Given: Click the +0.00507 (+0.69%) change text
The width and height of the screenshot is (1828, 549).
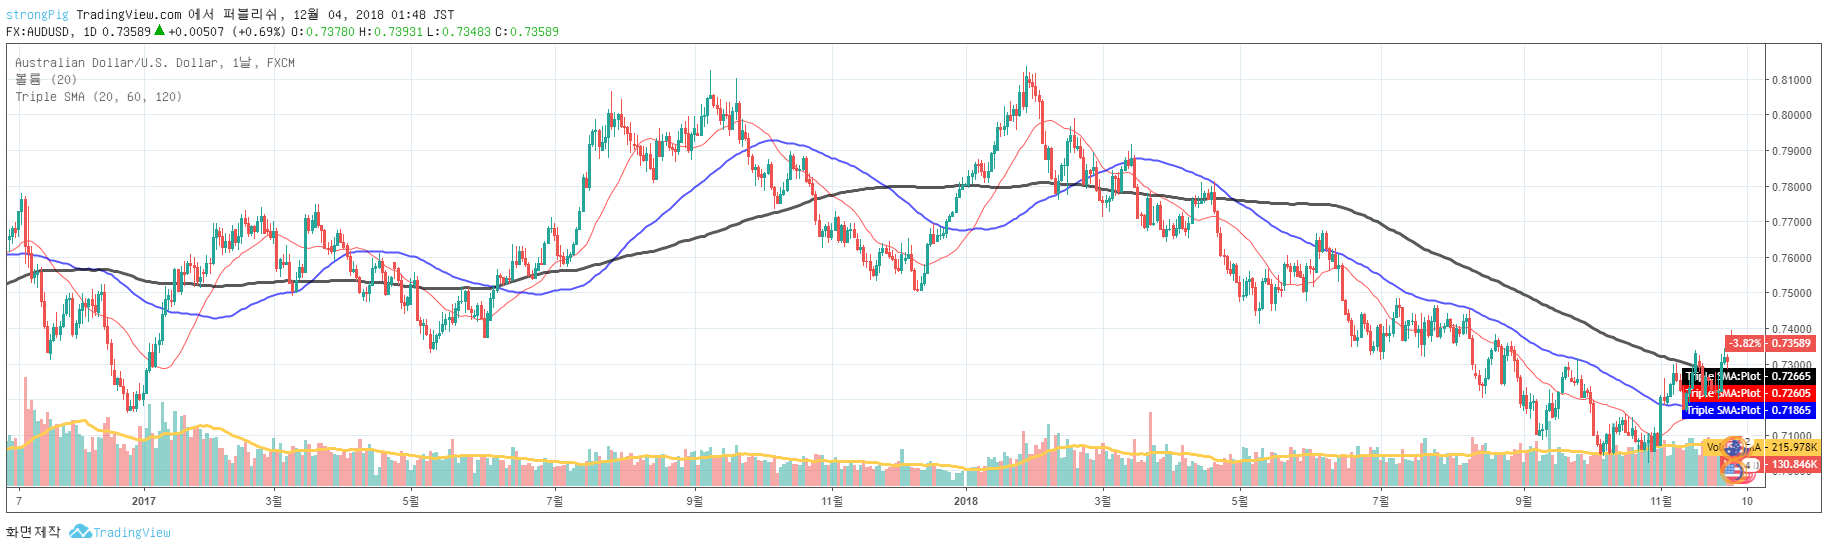Looking at the screenshot, I should (x=227, y=32).
